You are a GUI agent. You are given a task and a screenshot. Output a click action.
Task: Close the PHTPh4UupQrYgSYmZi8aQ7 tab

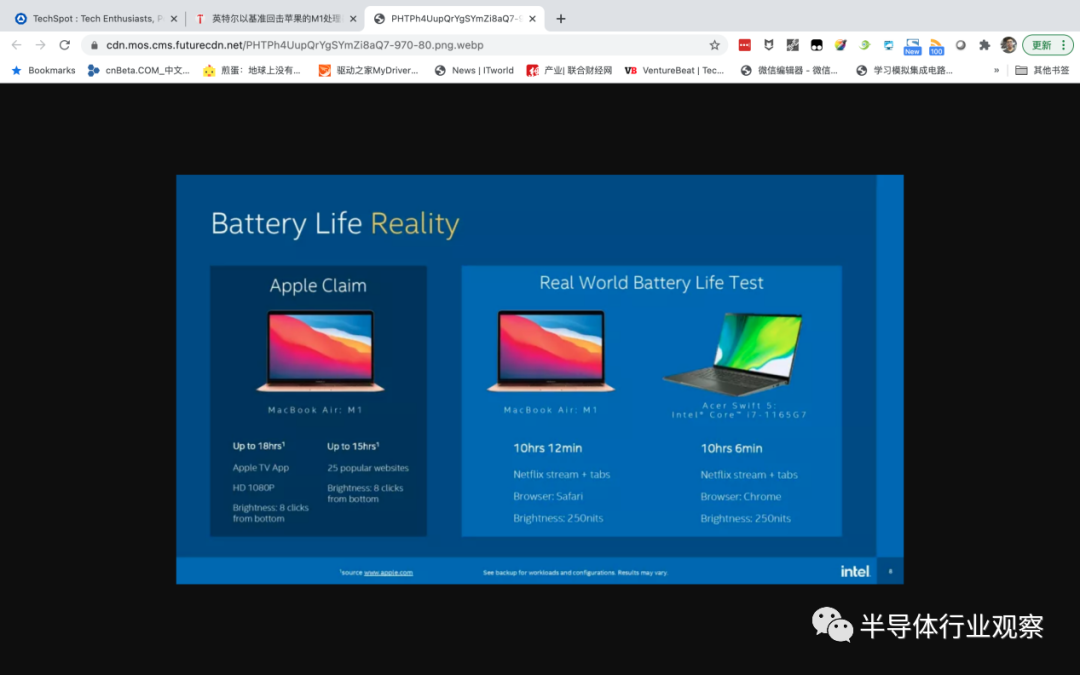[x=532, y=19]
